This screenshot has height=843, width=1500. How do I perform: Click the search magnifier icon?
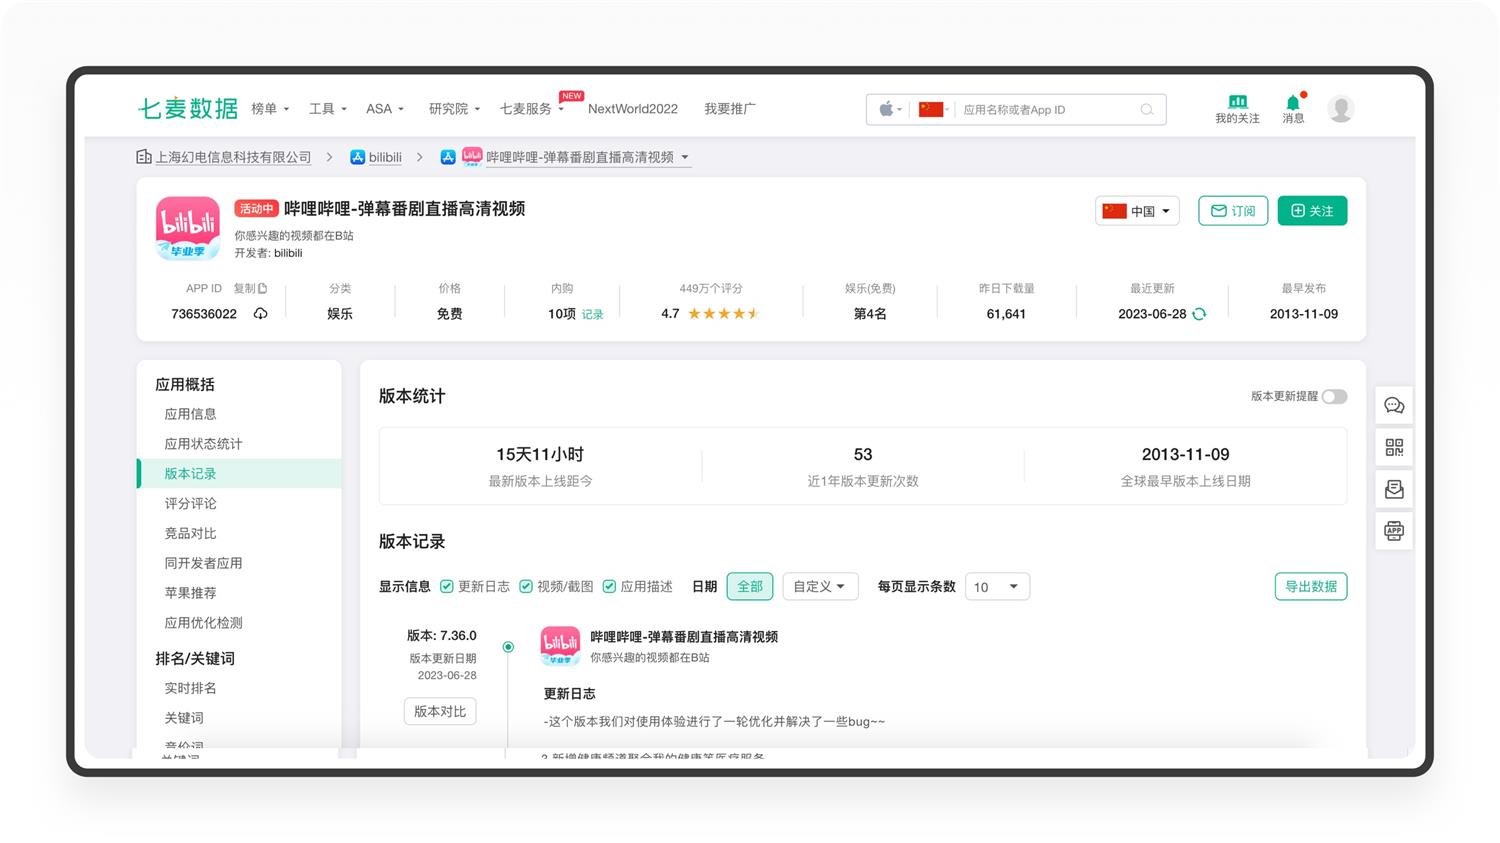(1147, 110)
